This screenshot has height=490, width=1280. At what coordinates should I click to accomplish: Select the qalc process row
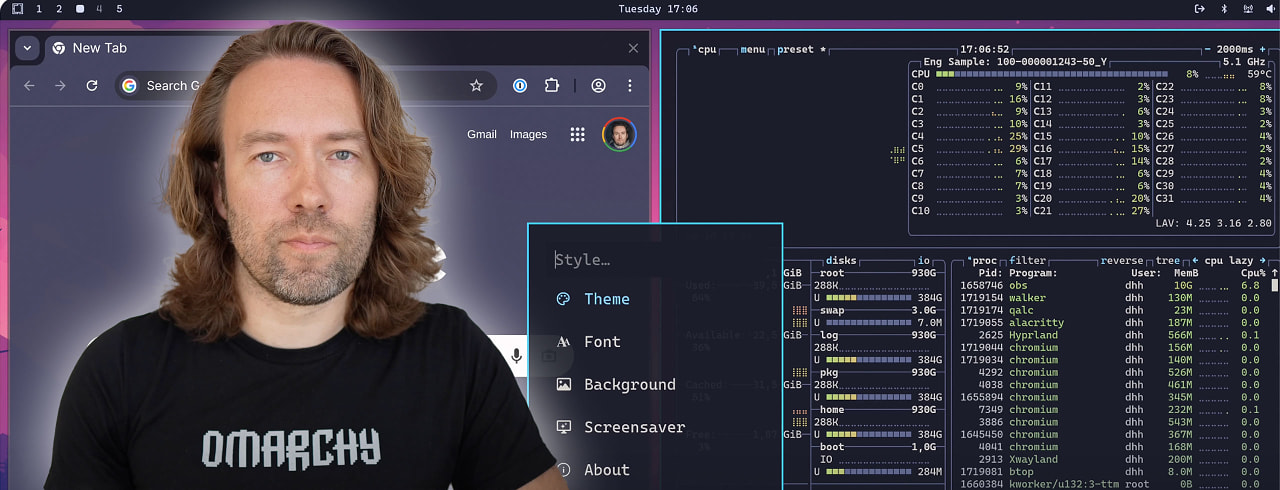click(x=1112, y=310)
